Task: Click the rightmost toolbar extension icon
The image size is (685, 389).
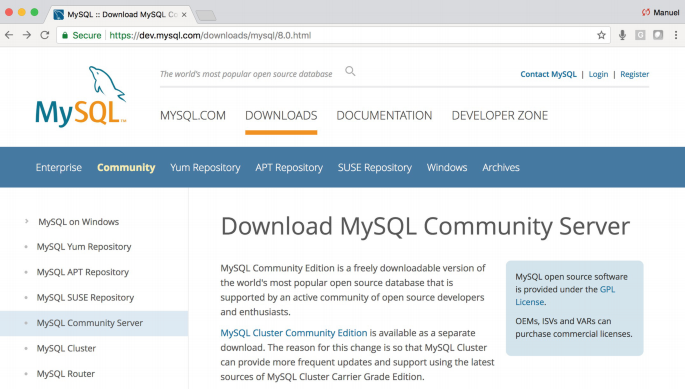Action: (x=658, y=35)
